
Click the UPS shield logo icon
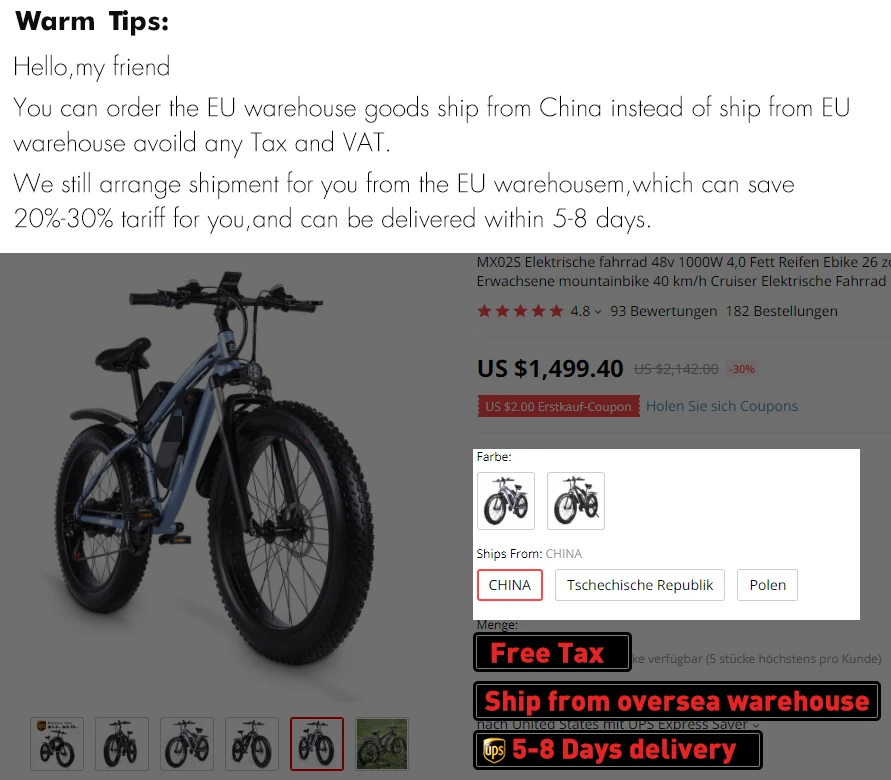494,750
